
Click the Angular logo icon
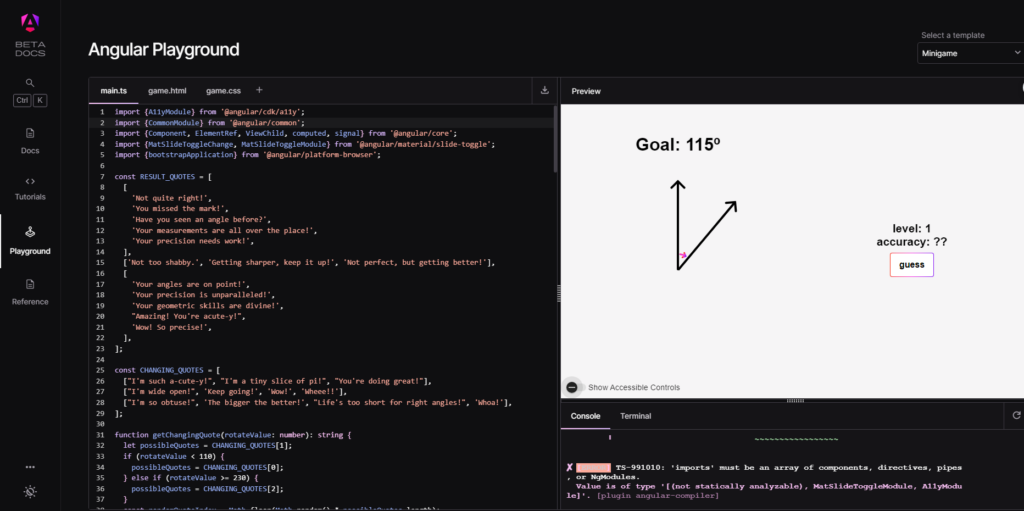(x=30, y=23)
